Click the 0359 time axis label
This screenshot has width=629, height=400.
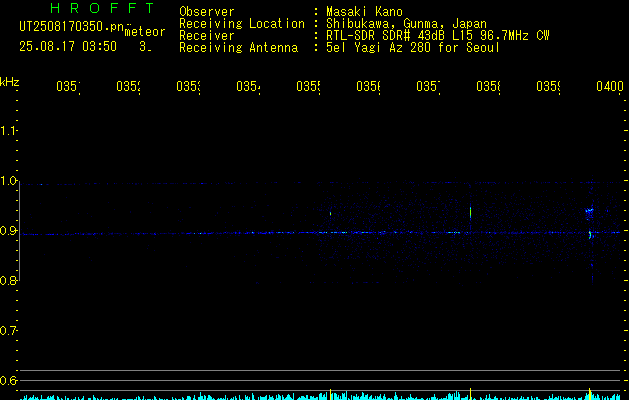pyautogui.click(x=548, y=86)
